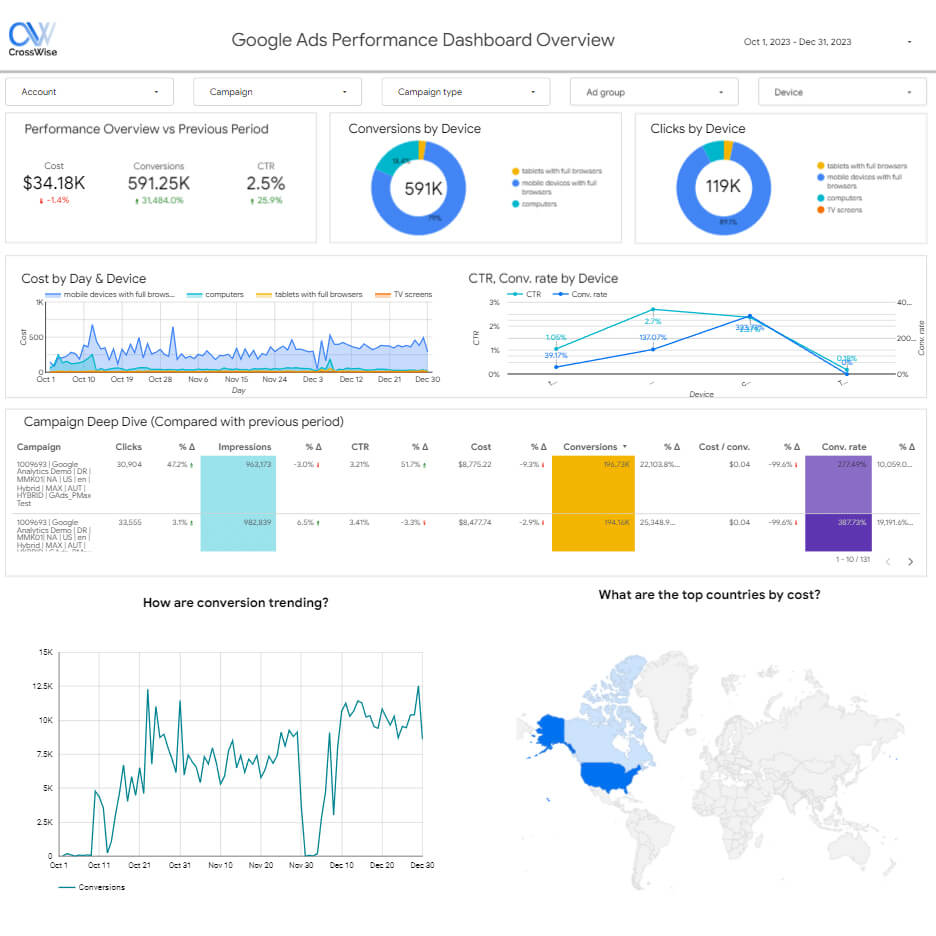936x936 pixels.
Task: Click computers legend marker in Conversions by Device
Action: pyautogui.click(x=514, y=204)
